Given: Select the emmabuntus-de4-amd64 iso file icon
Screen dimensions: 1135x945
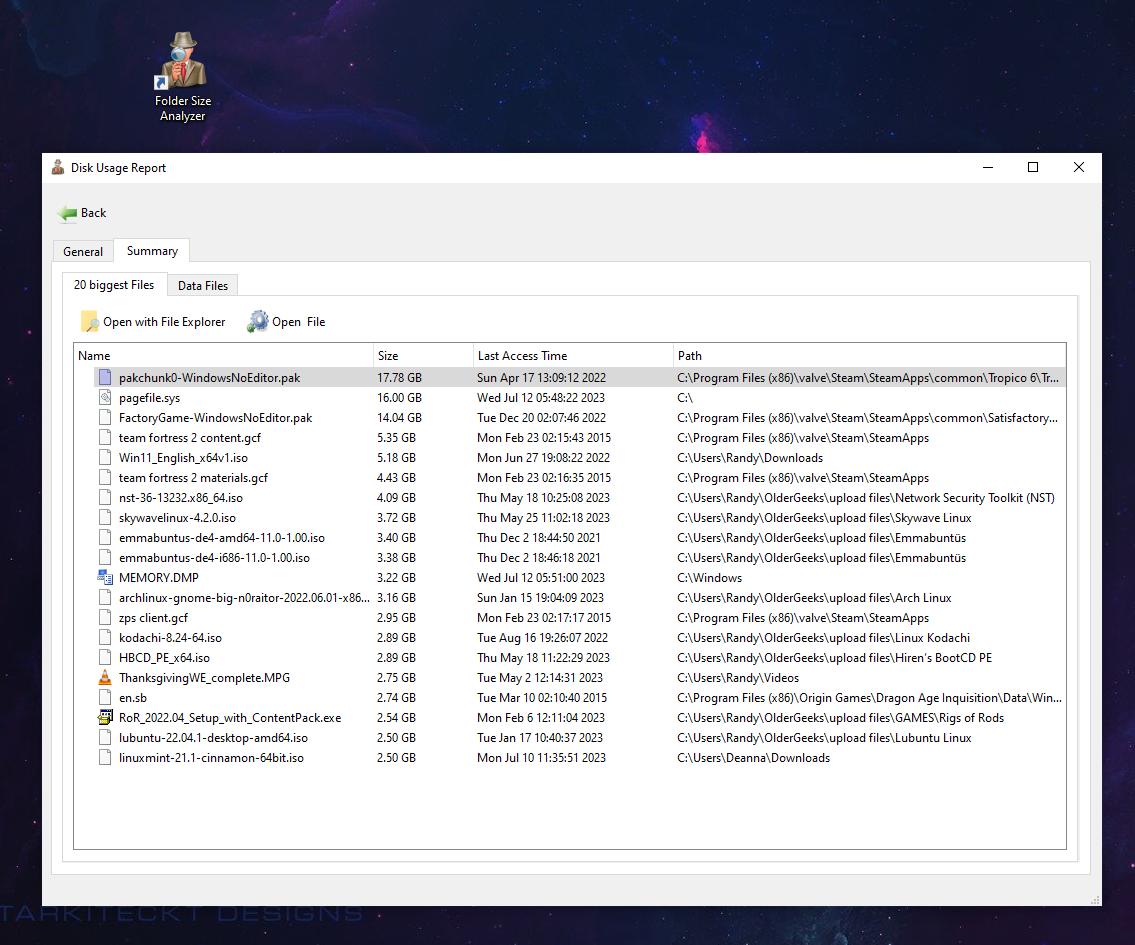Looking at the screenshot, I should point(105,538).
